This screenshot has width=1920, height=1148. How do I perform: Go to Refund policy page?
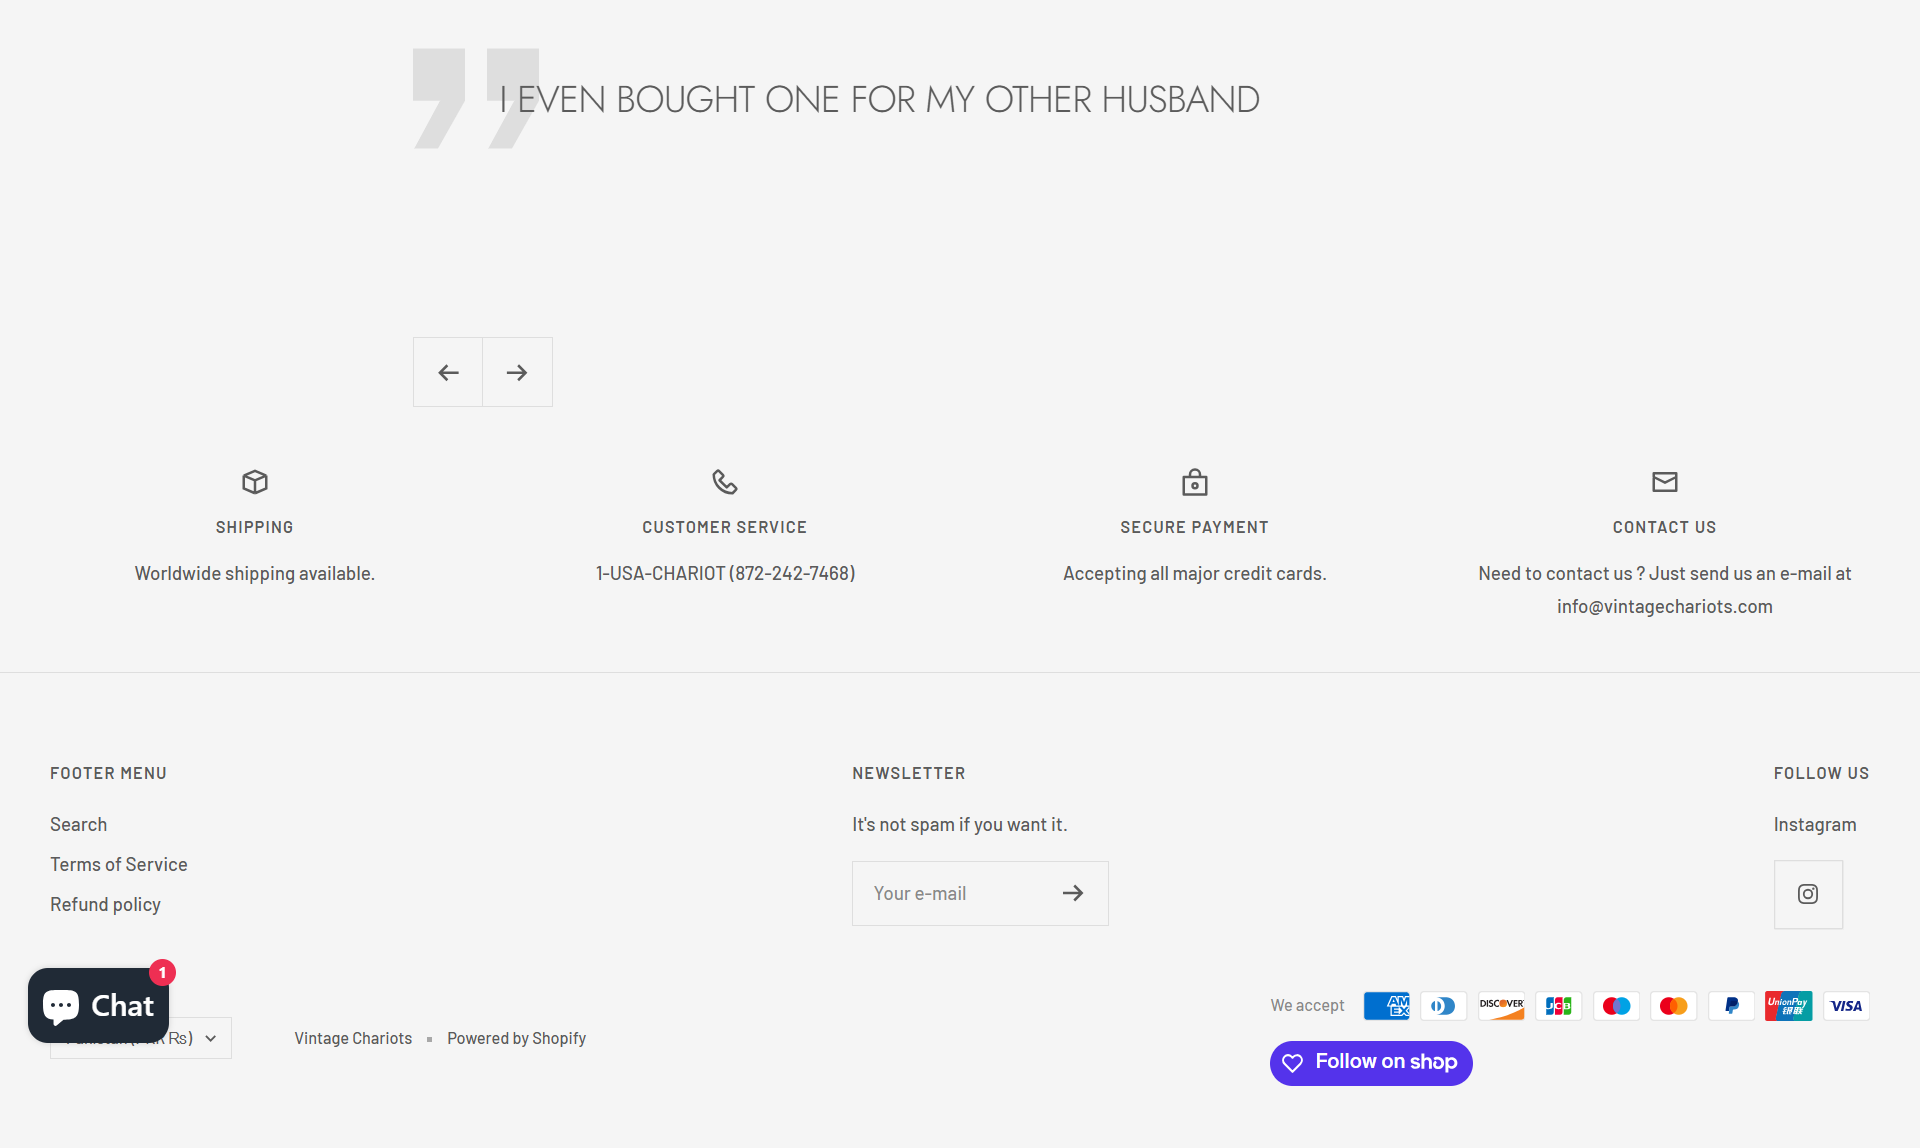pos(105,904)
